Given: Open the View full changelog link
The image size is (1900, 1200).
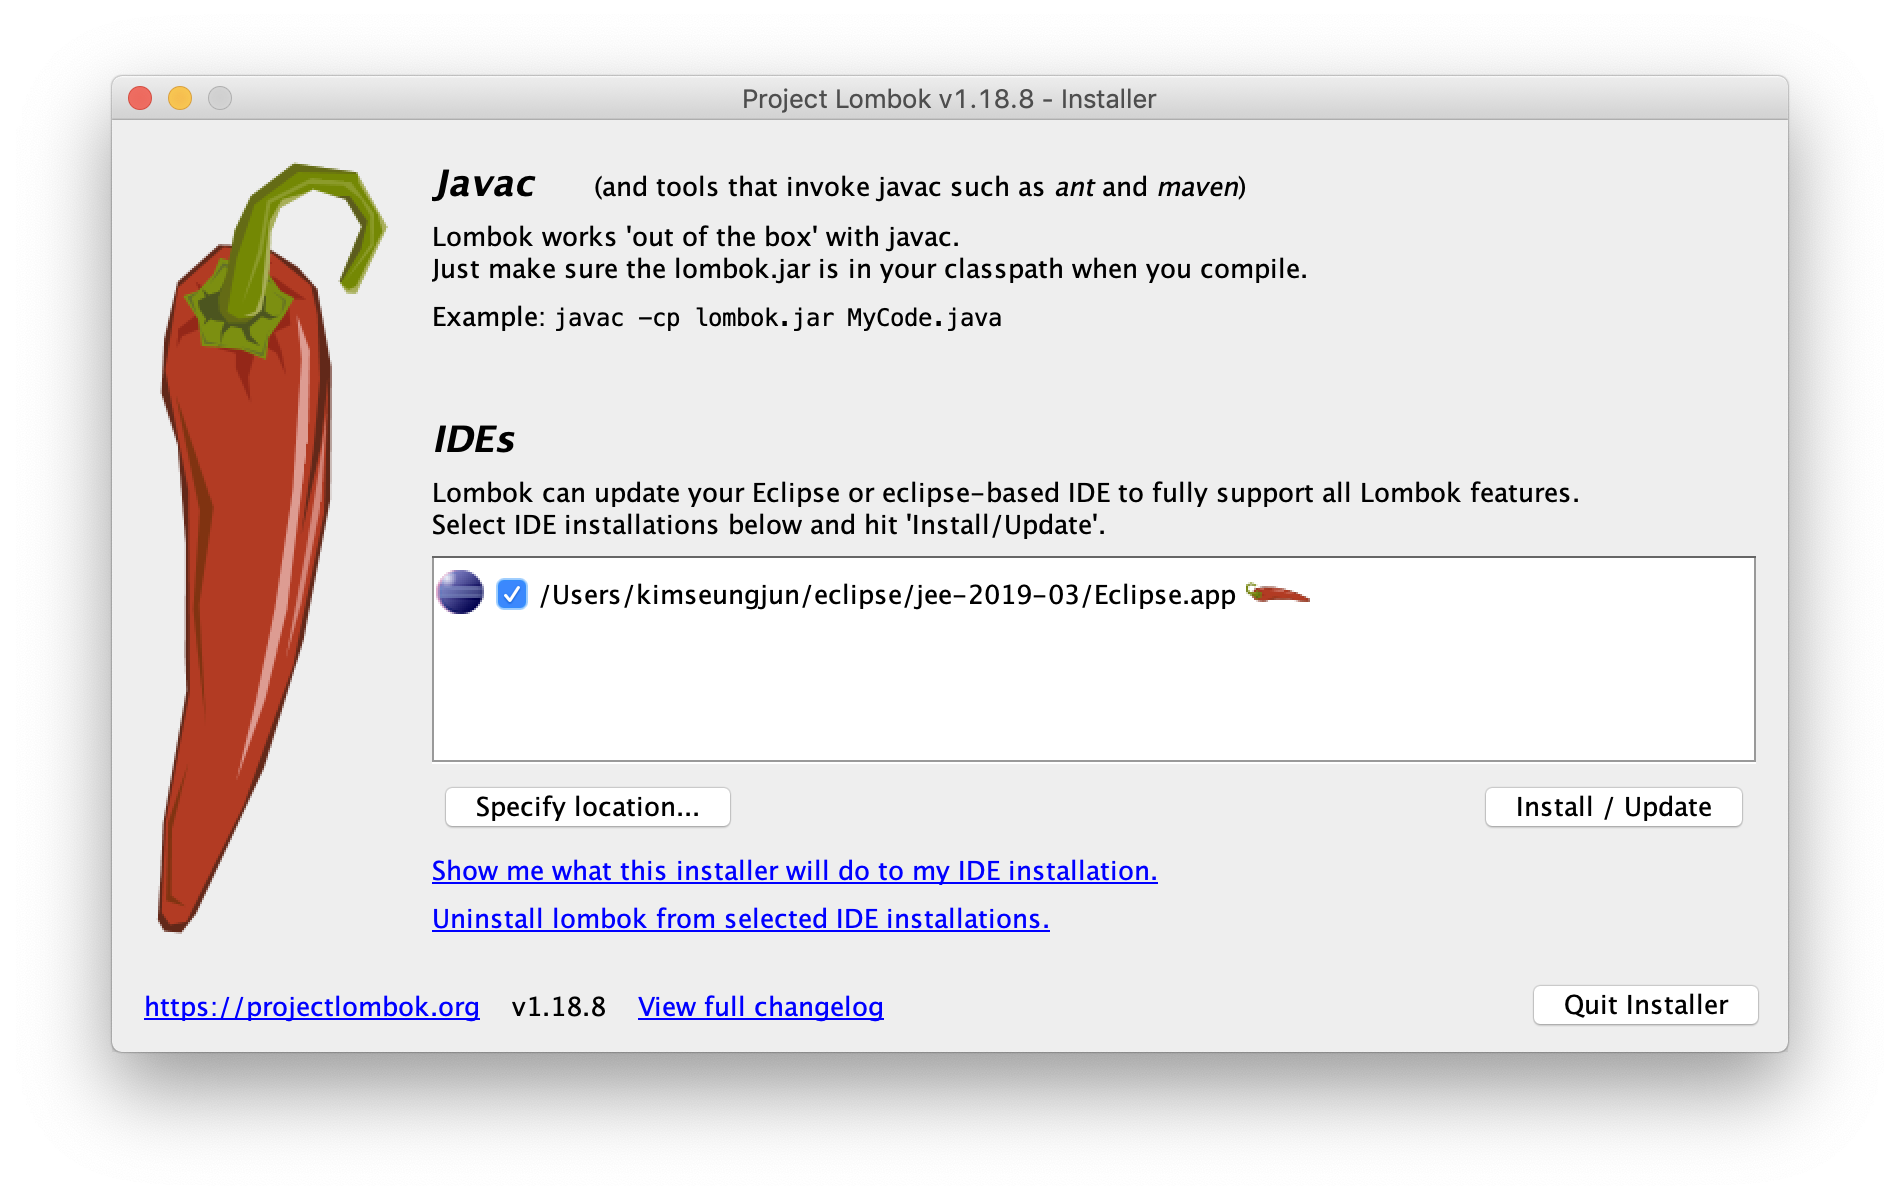Looking at the screenshot, I should 760,1007.
